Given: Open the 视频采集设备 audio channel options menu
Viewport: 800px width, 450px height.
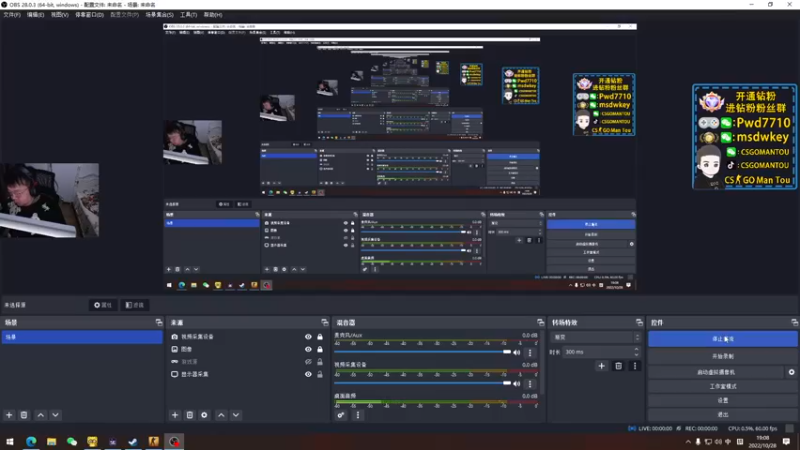Looking at the screenshot, I should (x=530, y=384).
